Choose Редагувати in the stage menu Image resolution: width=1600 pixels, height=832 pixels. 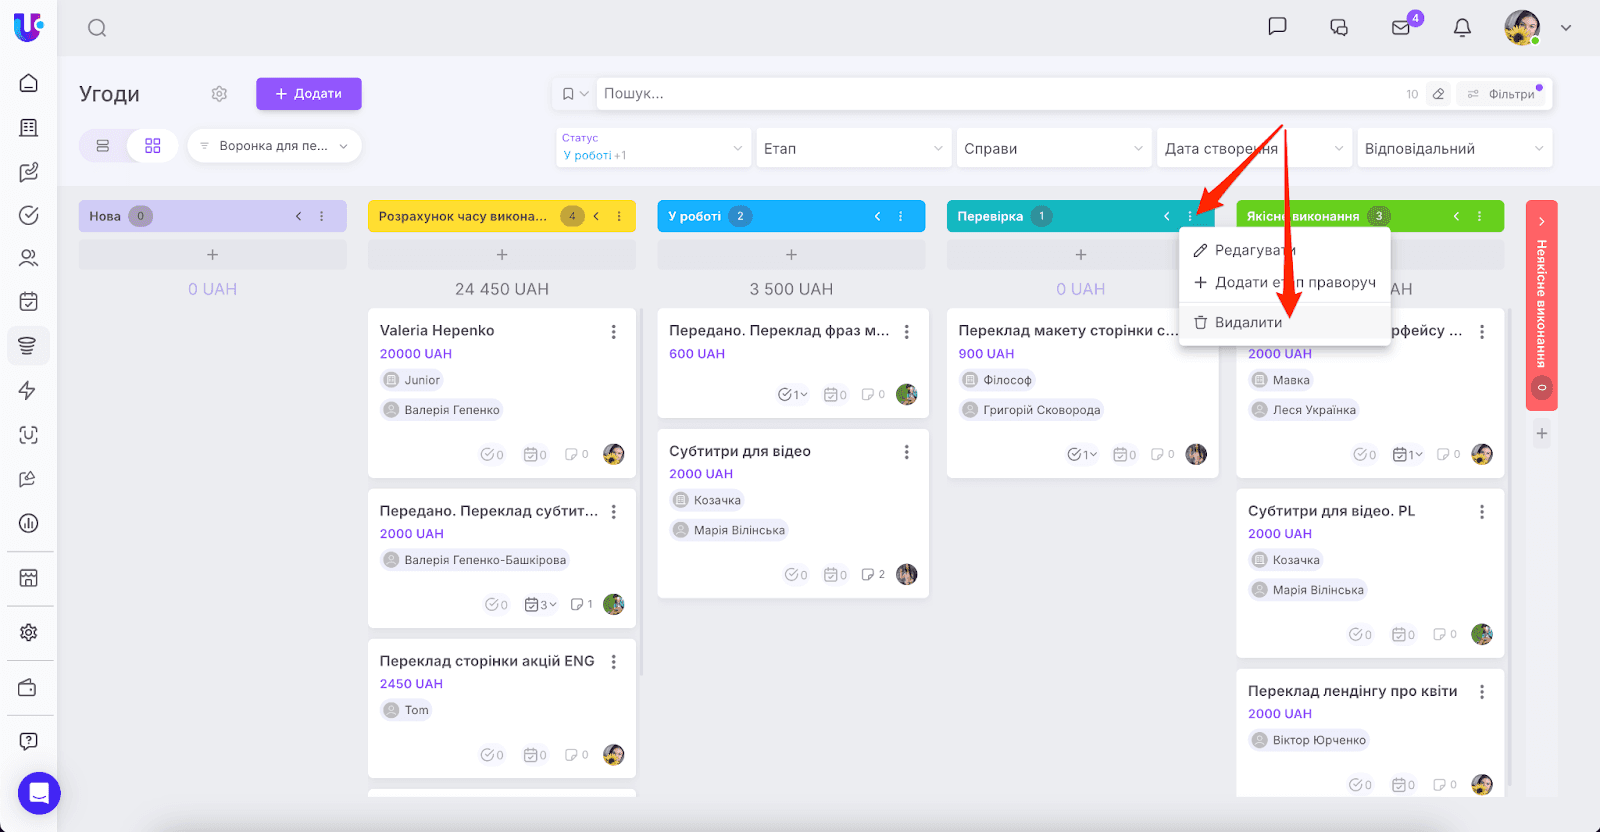[x=1285, y=250]
